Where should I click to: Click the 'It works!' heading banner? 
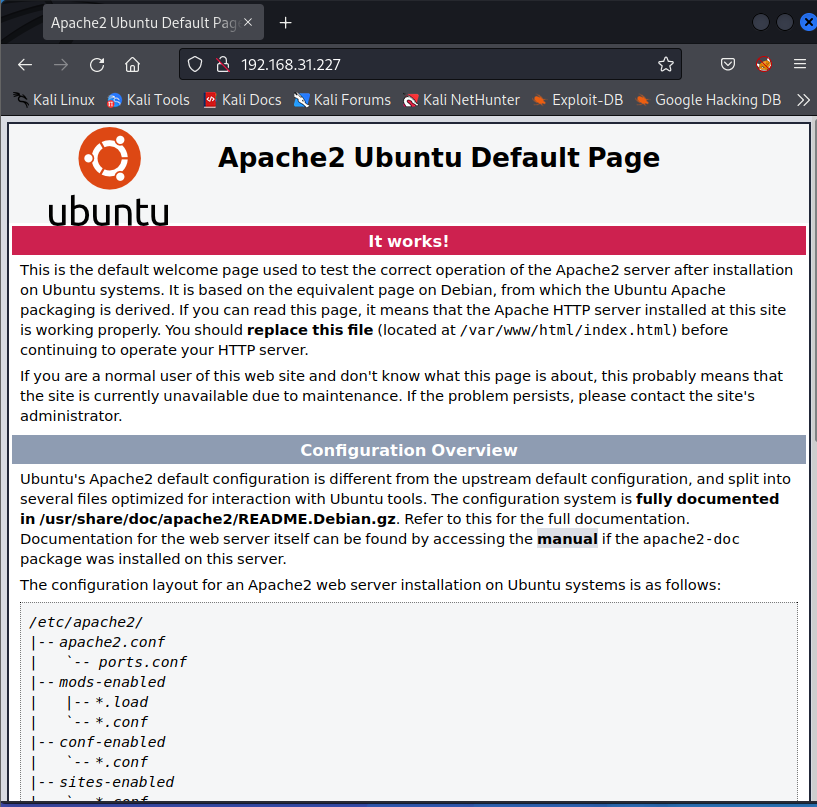(408, 241)
